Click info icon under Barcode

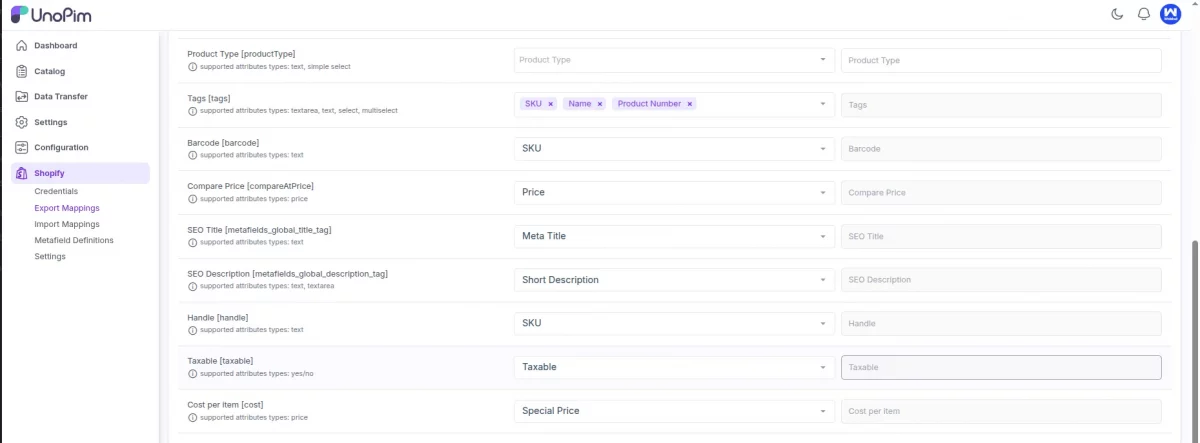(192, 156)
